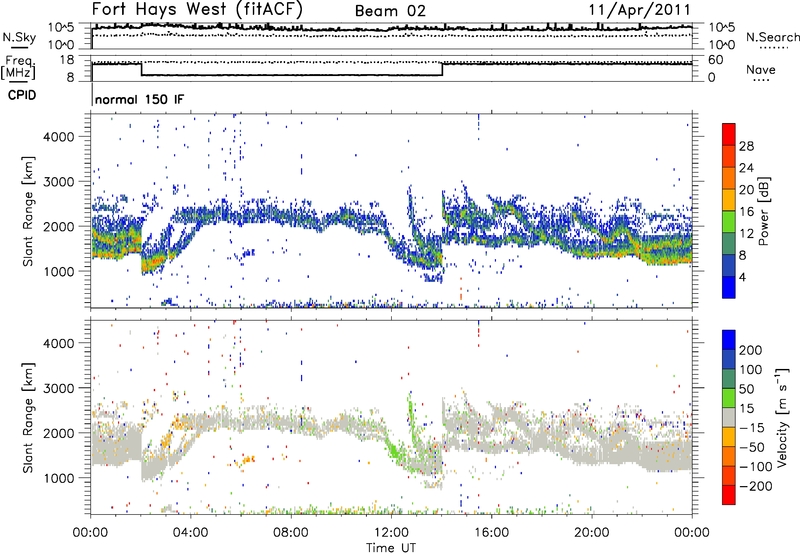This screenshot has height=554, width=800.
Task: Click the light green segment of the power colorbar
Action: click(x=729, y=222)
